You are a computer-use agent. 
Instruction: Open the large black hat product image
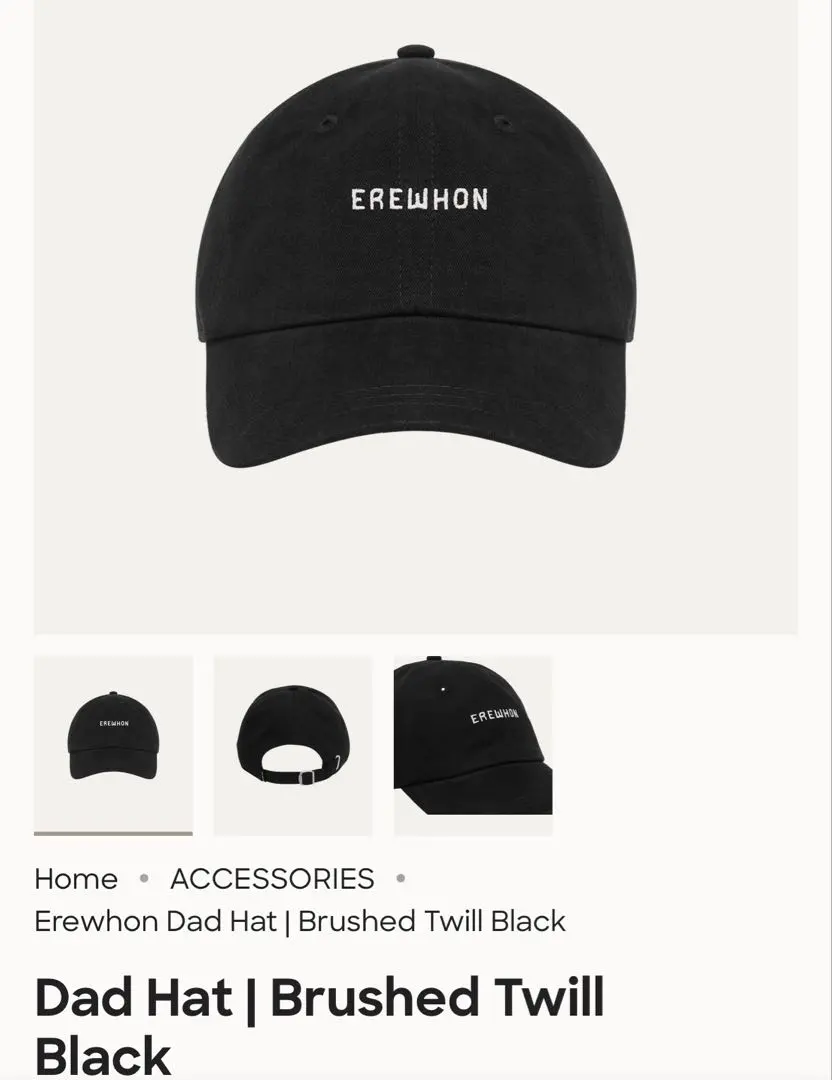[415, 317]
